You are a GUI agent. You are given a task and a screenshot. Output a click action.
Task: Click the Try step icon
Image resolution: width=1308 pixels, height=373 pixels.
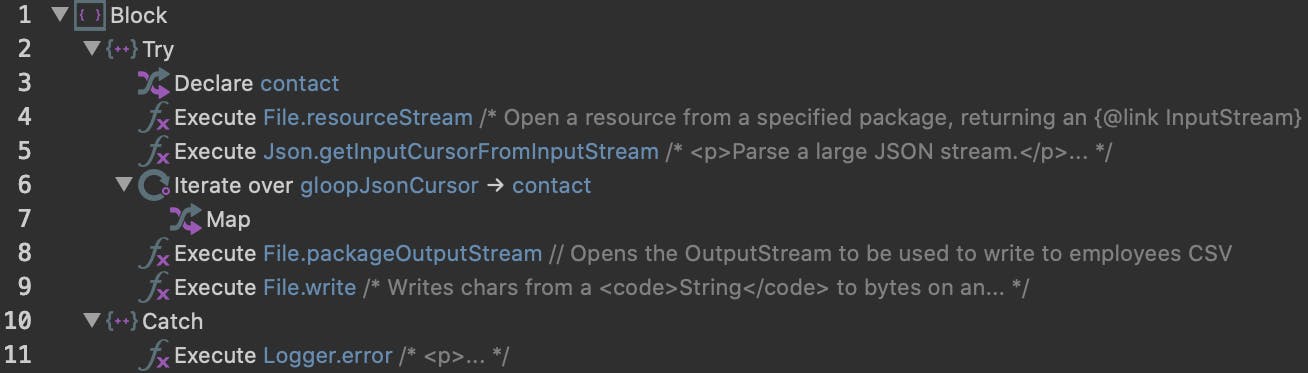pos(122,49)
